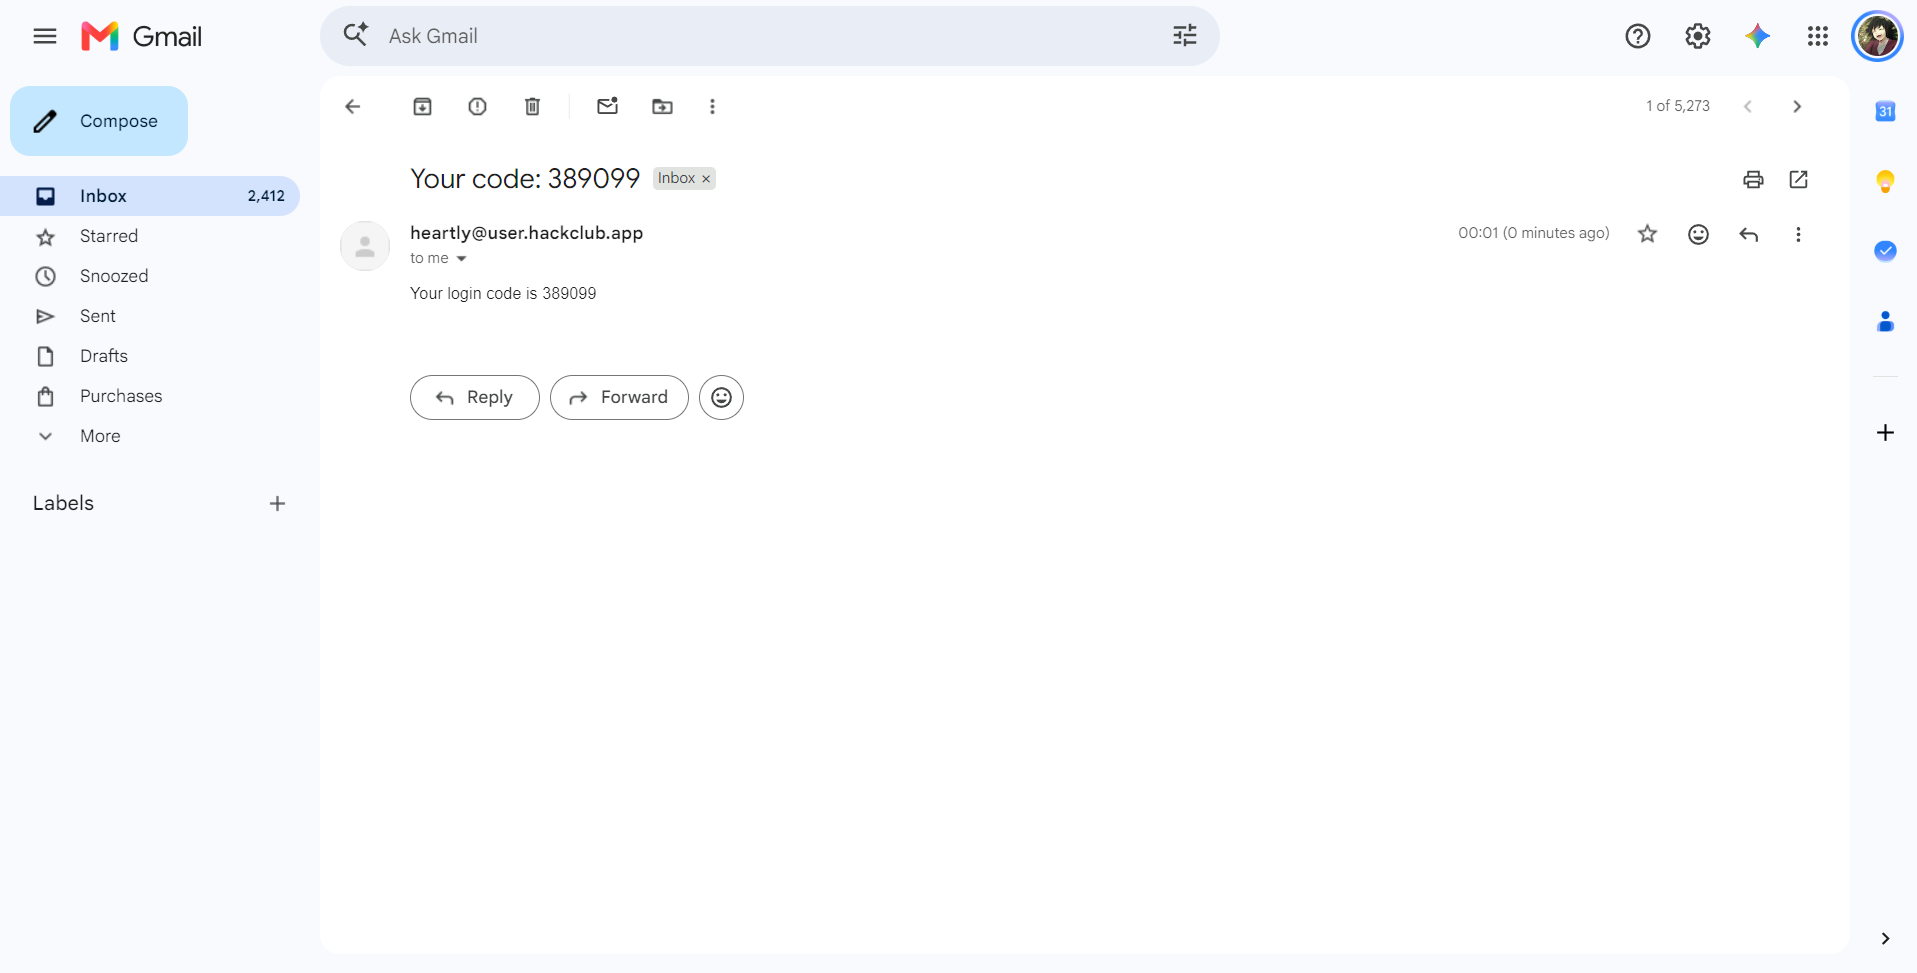Print this email conversation
1917x973 pixels.
[x=1753, y=180]
